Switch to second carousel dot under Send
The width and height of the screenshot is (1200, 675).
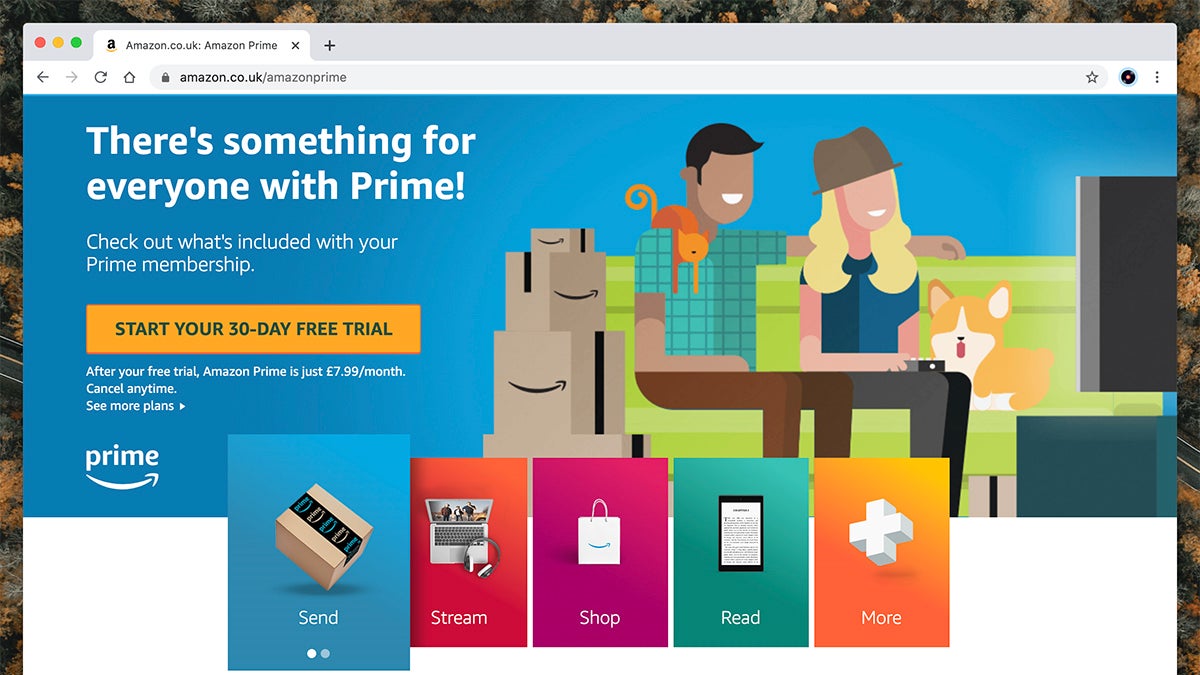[x=325, y=653]
